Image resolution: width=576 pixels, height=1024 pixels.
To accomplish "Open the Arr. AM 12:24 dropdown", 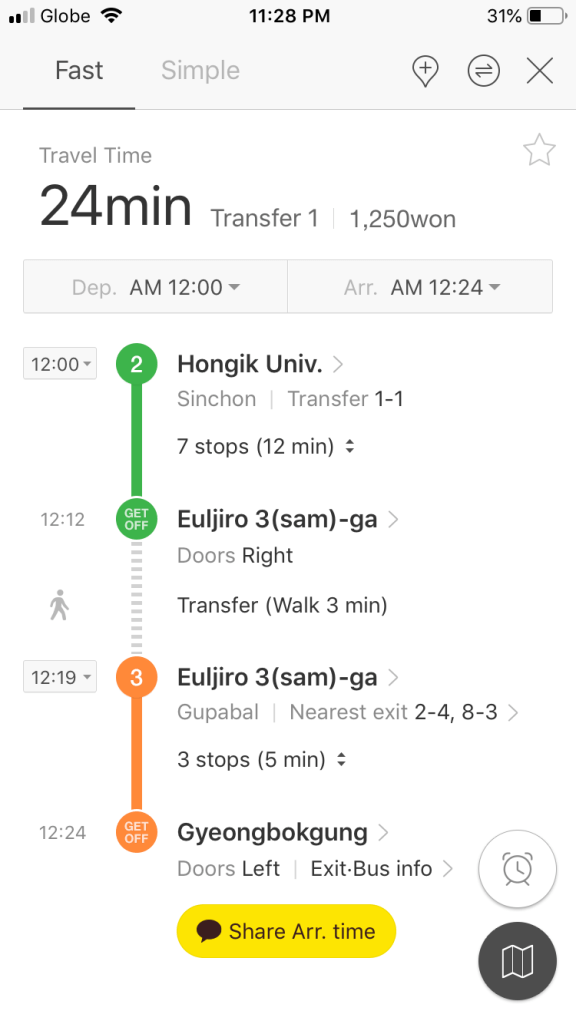I will click(419, 286).
